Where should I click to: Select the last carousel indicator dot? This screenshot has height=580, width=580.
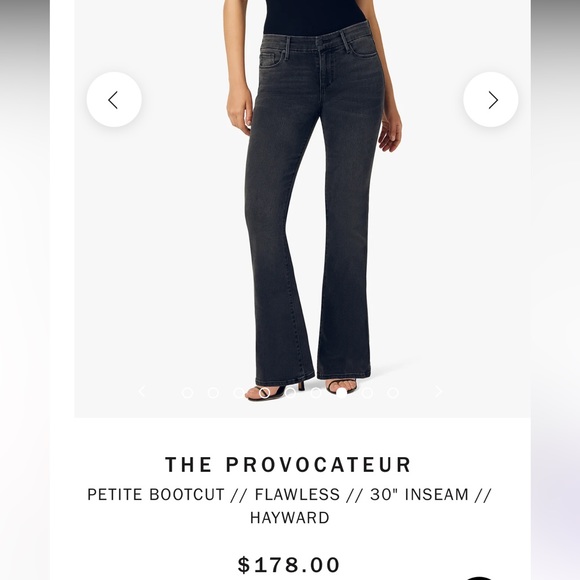tap(393, 393)
